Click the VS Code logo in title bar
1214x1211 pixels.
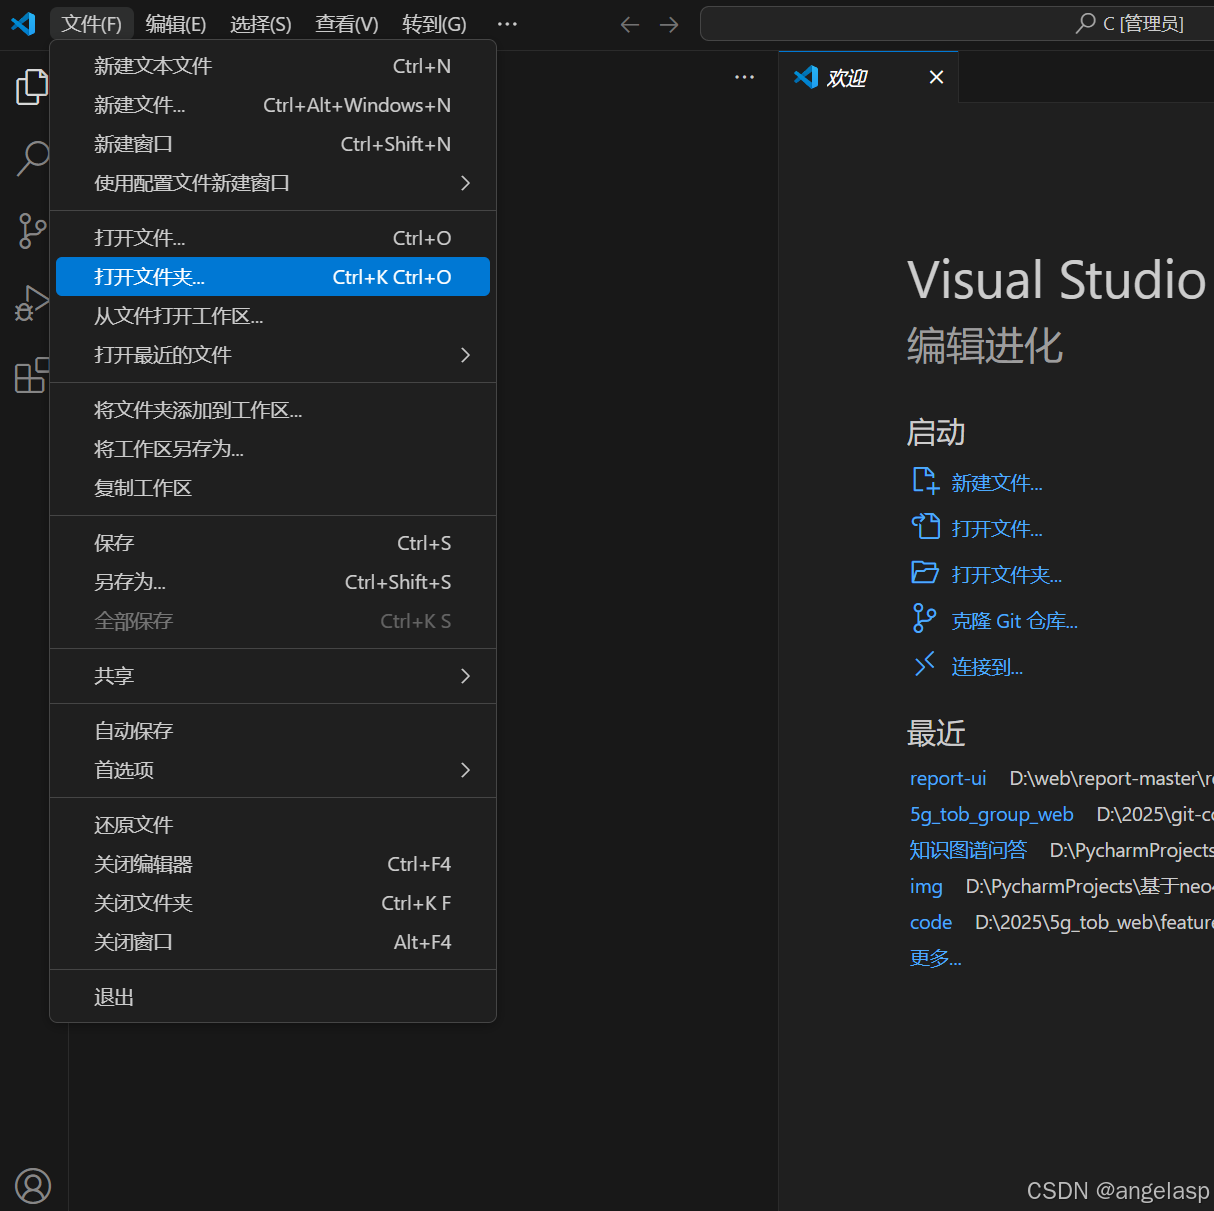pyautogui.click(x=23, y=23)
